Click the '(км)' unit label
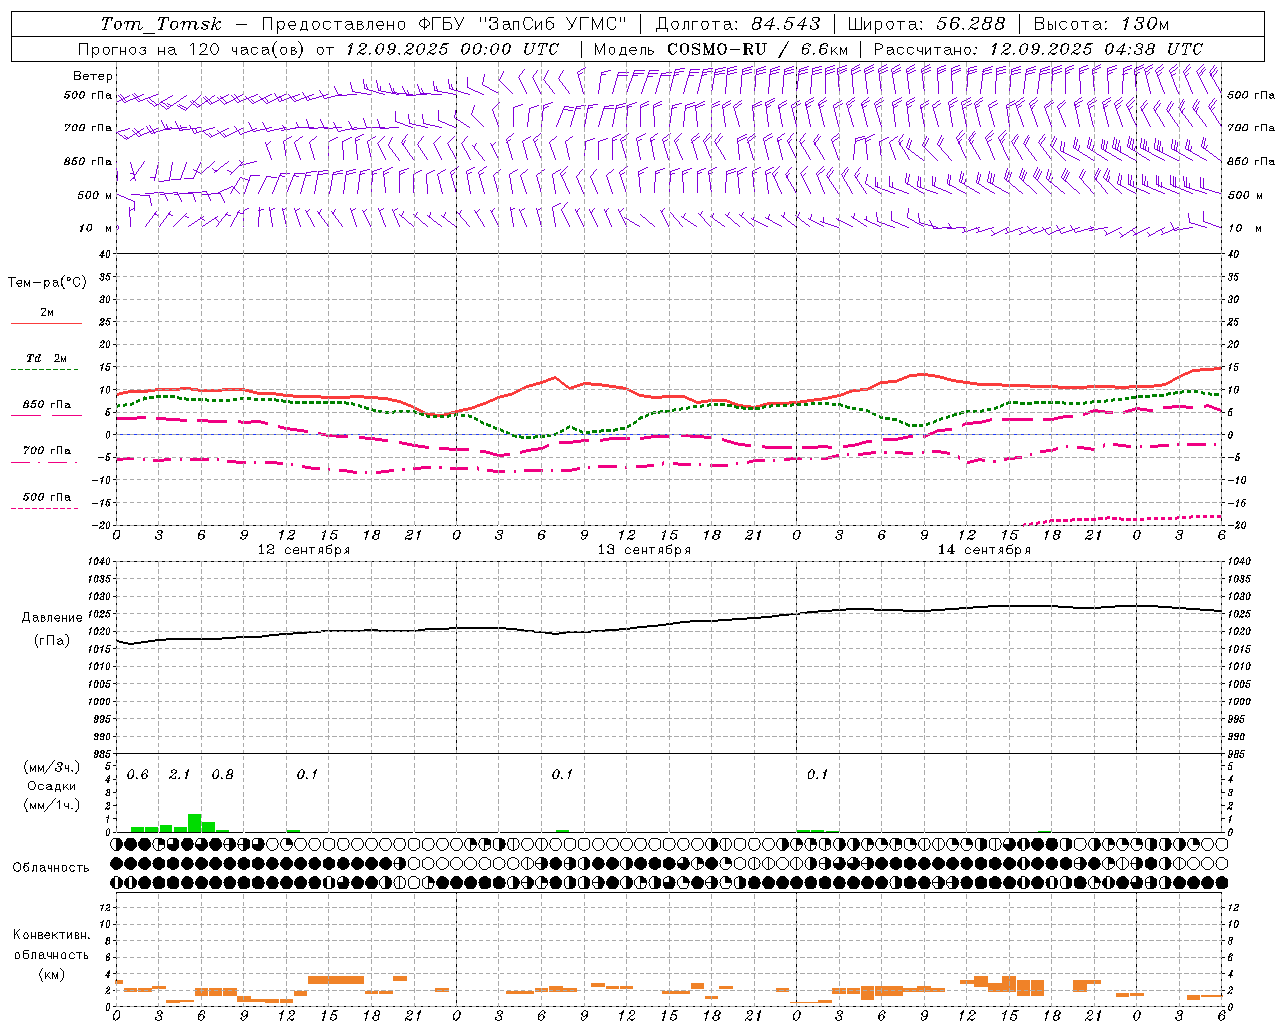 [51, 974]
